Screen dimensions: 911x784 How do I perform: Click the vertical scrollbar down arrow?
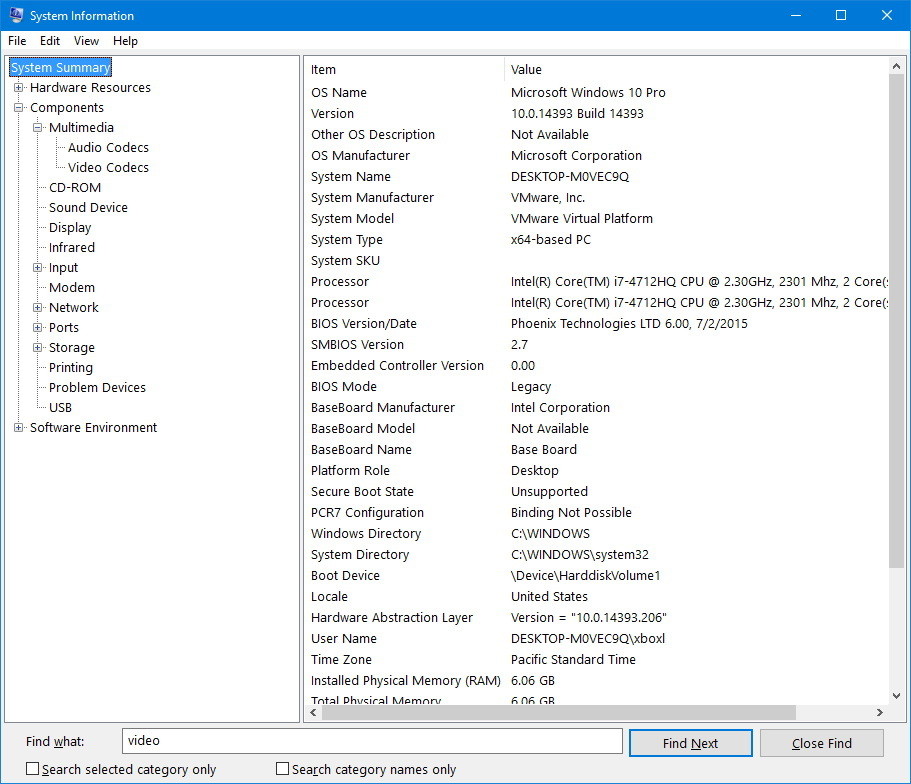[896, 696]
